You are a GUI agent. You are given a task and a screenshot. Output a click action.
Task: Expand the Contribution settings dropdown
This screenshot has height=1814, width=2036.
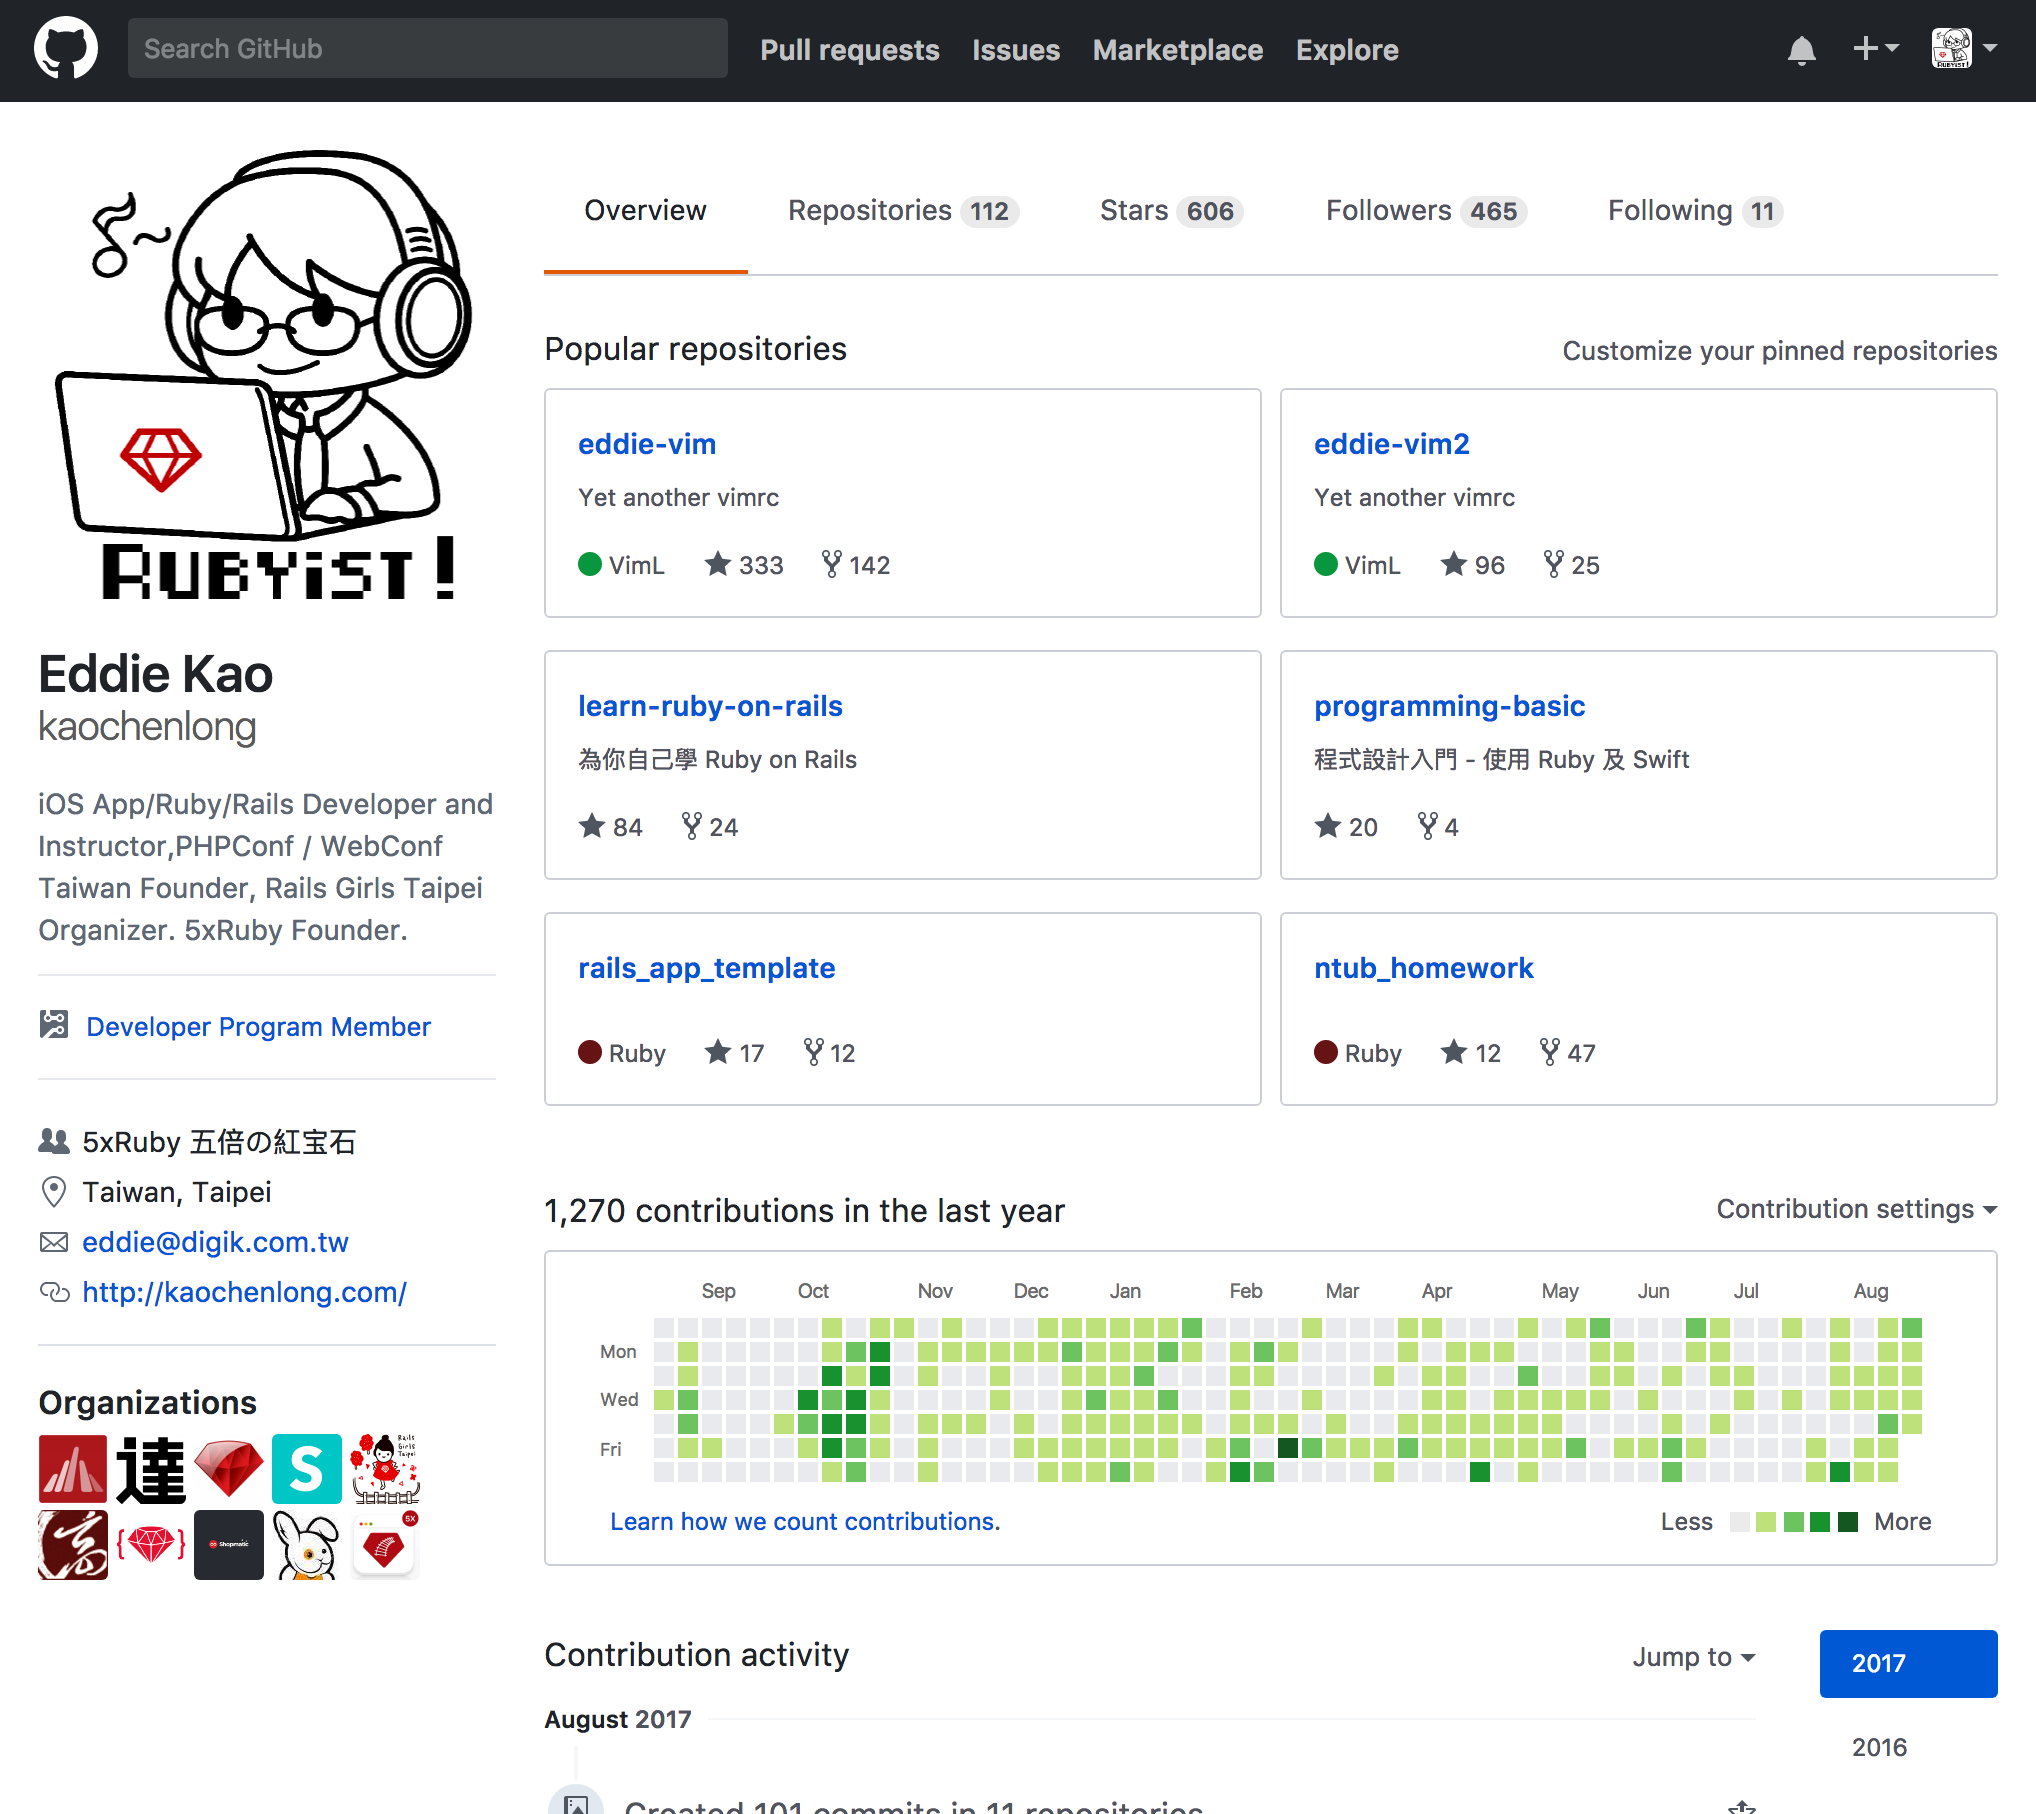pyautogui.click(x=1855, y=1208)
